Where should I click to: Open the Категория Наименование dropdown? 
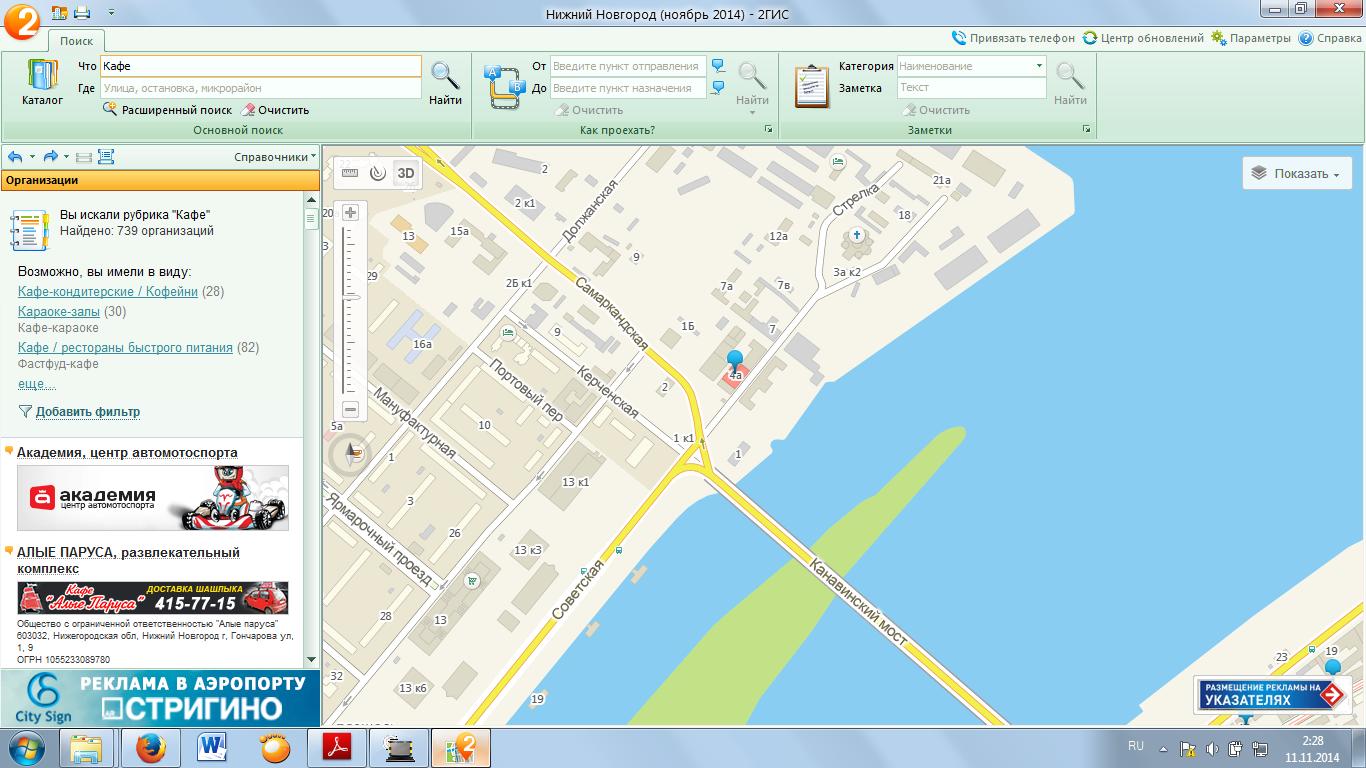[x=971, y=66]
